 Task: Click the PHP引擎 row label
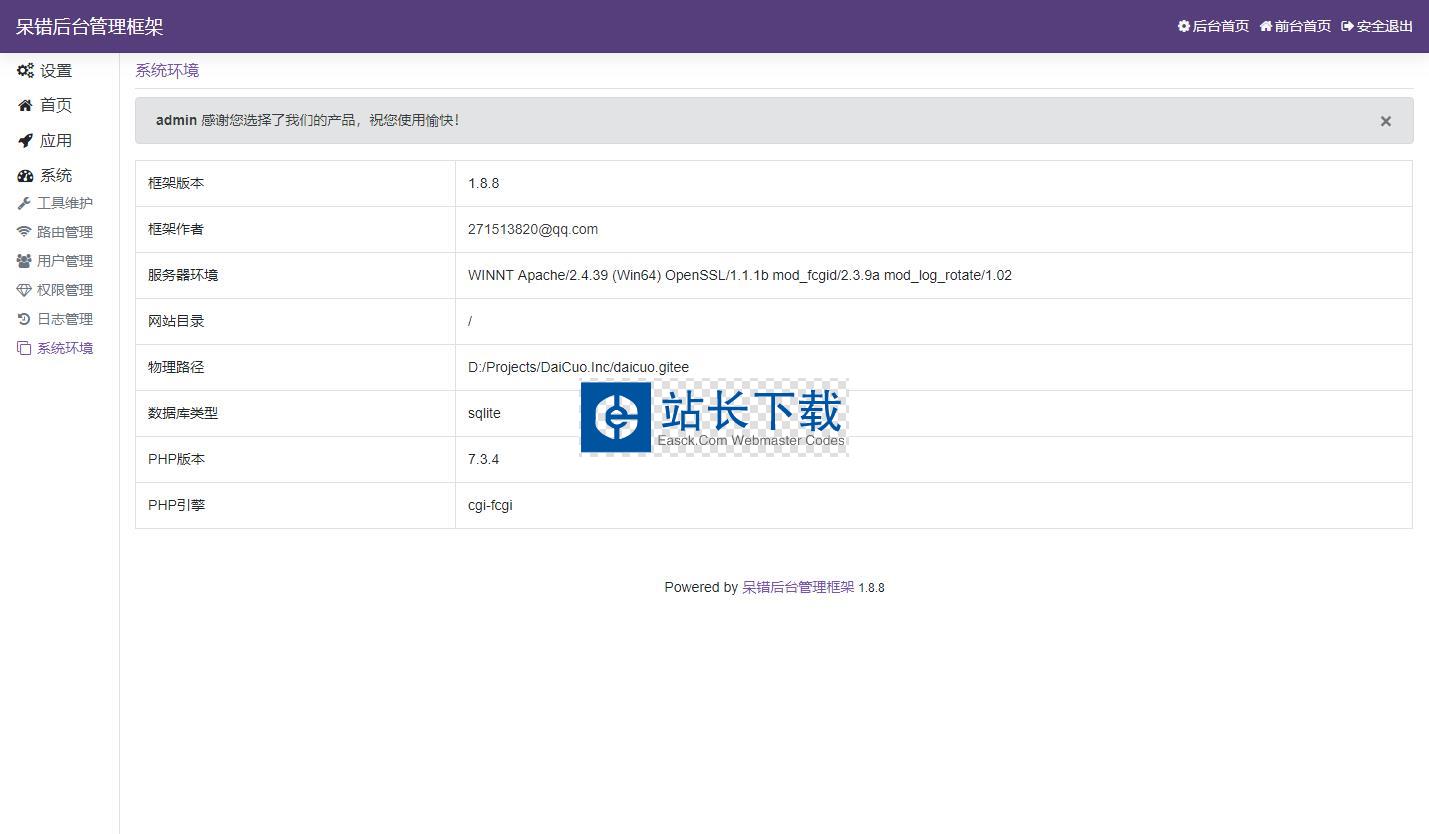[176, 505]
